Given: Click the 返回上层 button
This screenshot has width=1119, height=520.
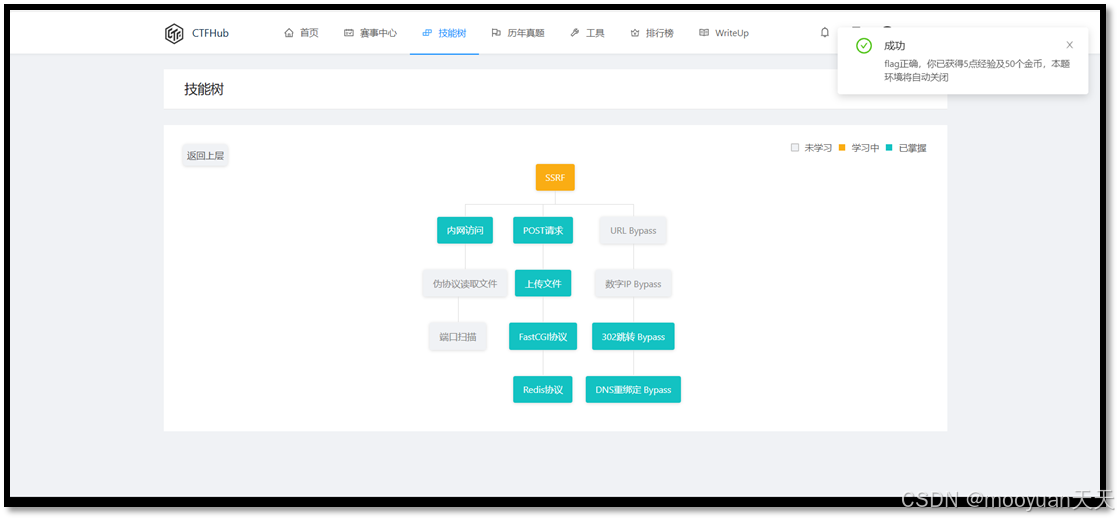Looking at the screenshot, I should tap(206, 156).
